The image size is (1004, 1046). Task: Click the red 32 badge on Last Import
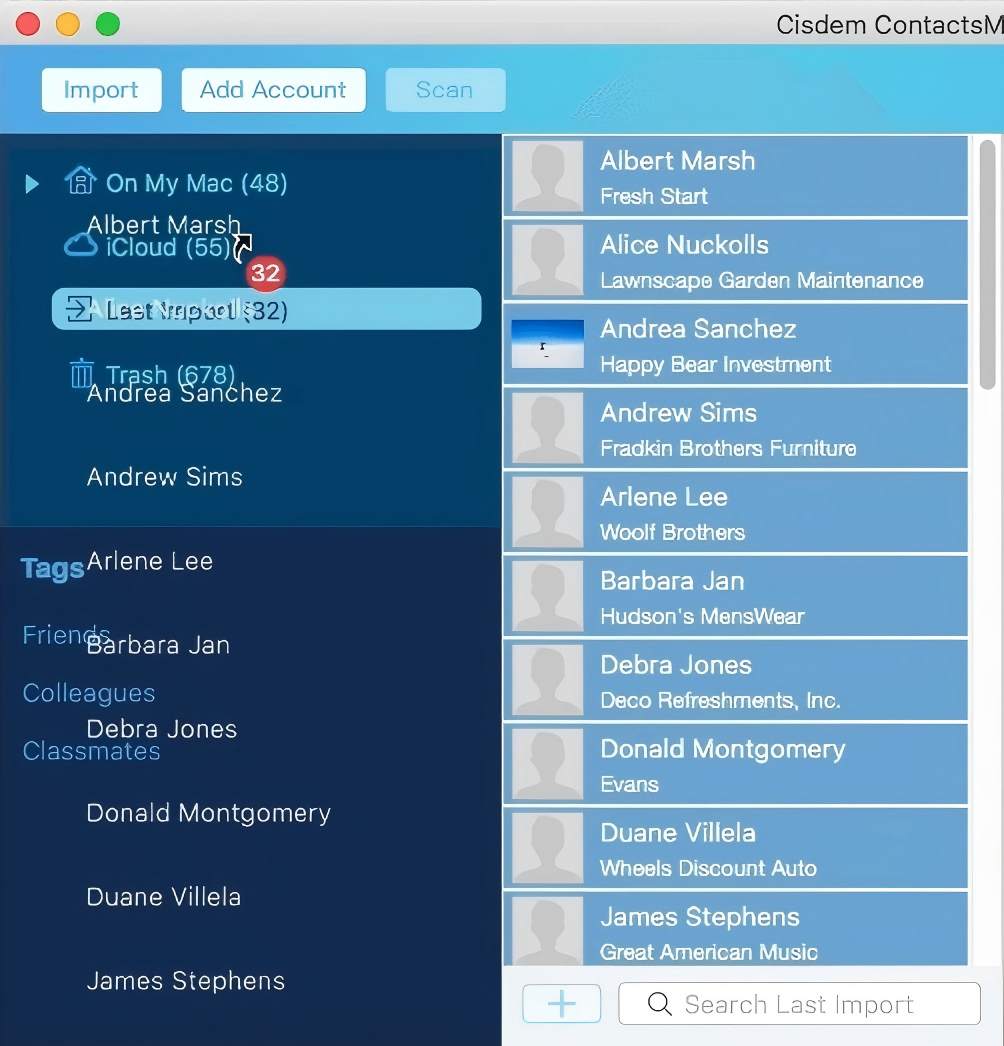pyautogui.click(x=265, y=273)
